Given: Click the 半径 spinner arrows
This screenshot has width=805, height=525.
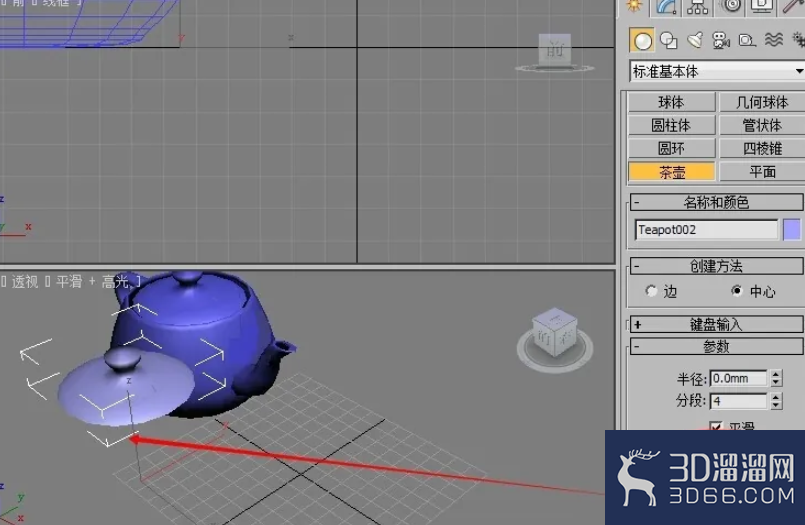Looking at the screenshot, I should [x=776, y=379].
